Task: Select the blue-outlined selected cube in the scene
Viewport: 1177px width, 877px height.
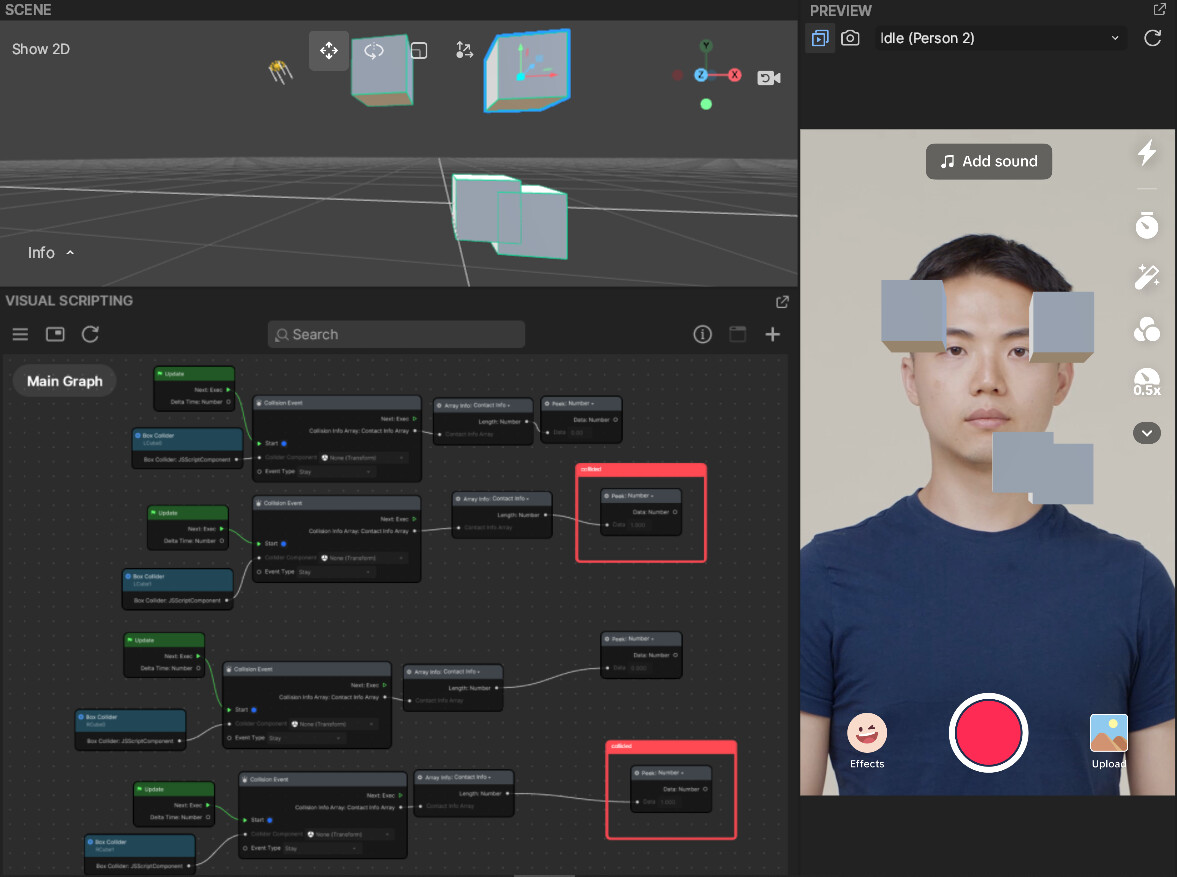Action: pyautogui.click(x=528, y=72)
